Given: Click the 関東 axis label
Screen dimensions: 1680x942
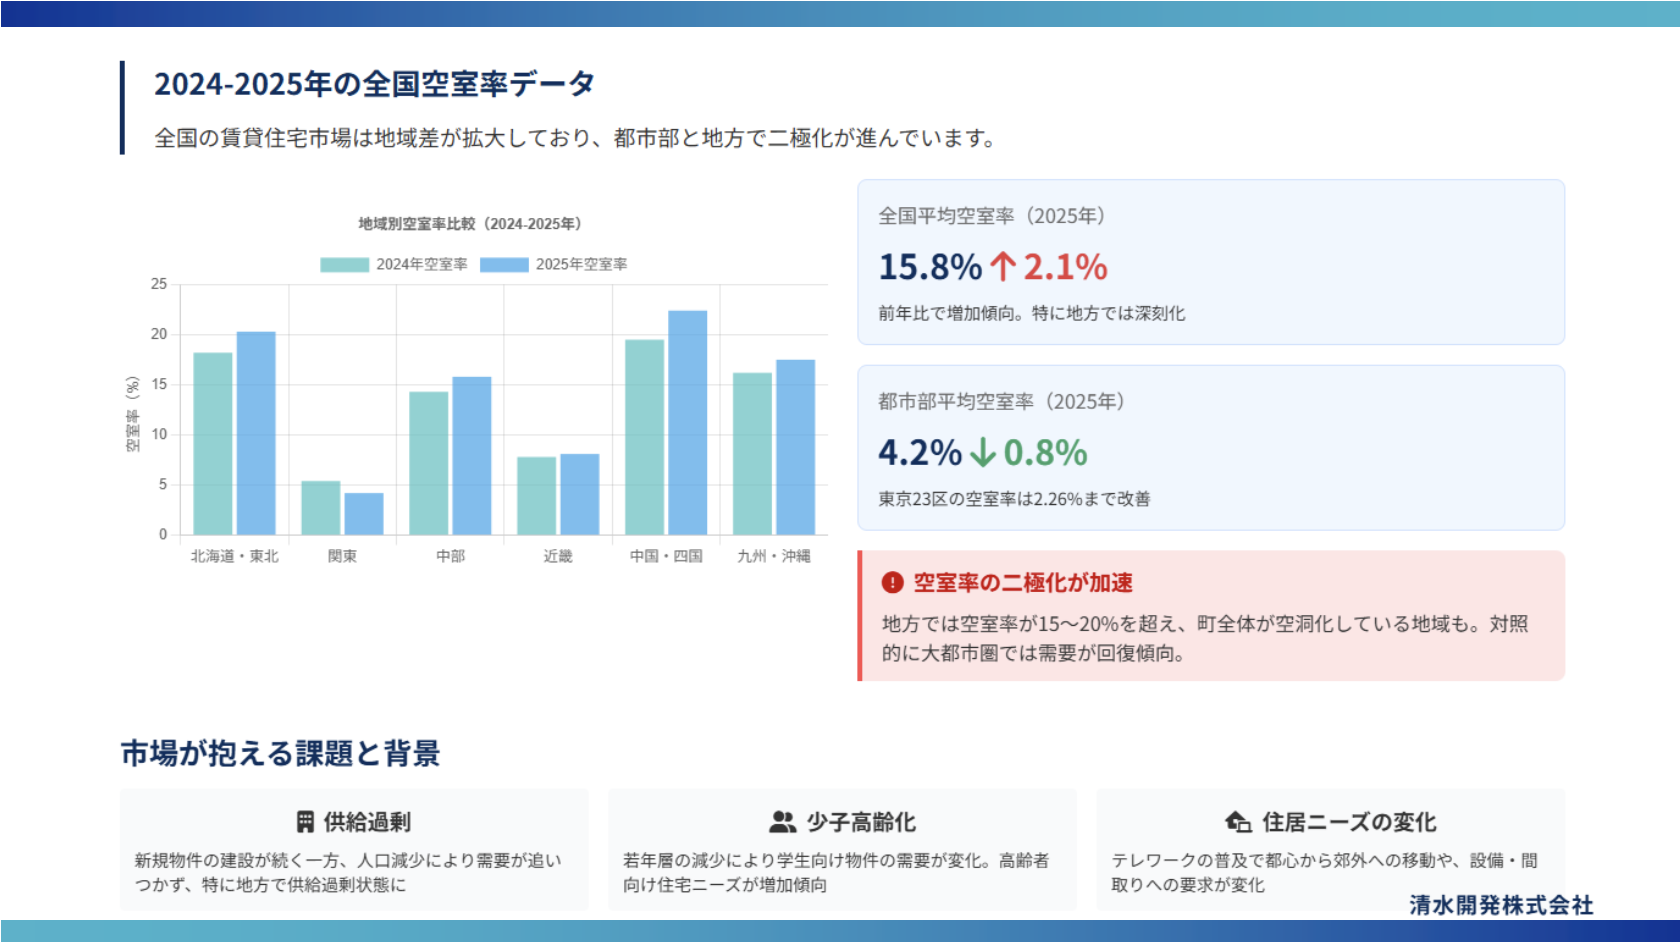Looking at the screenshot, I should (343, 556).
